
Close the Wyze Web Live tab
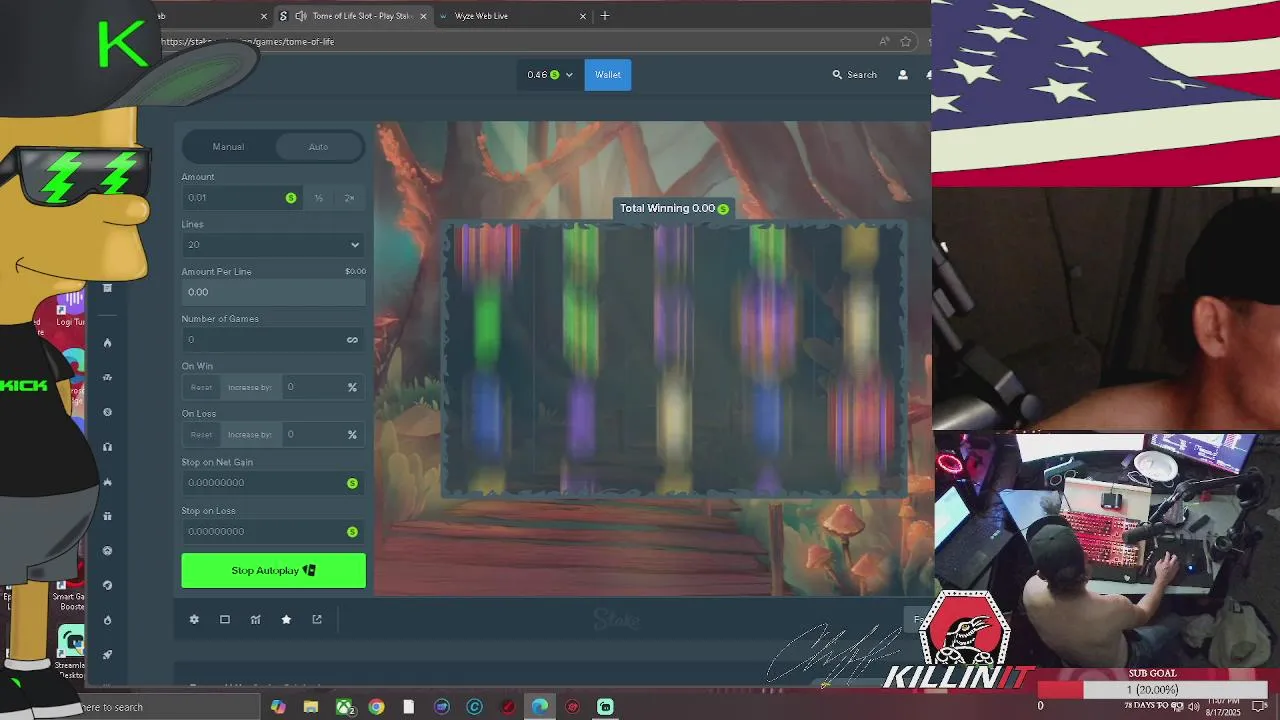coord(581,16)
